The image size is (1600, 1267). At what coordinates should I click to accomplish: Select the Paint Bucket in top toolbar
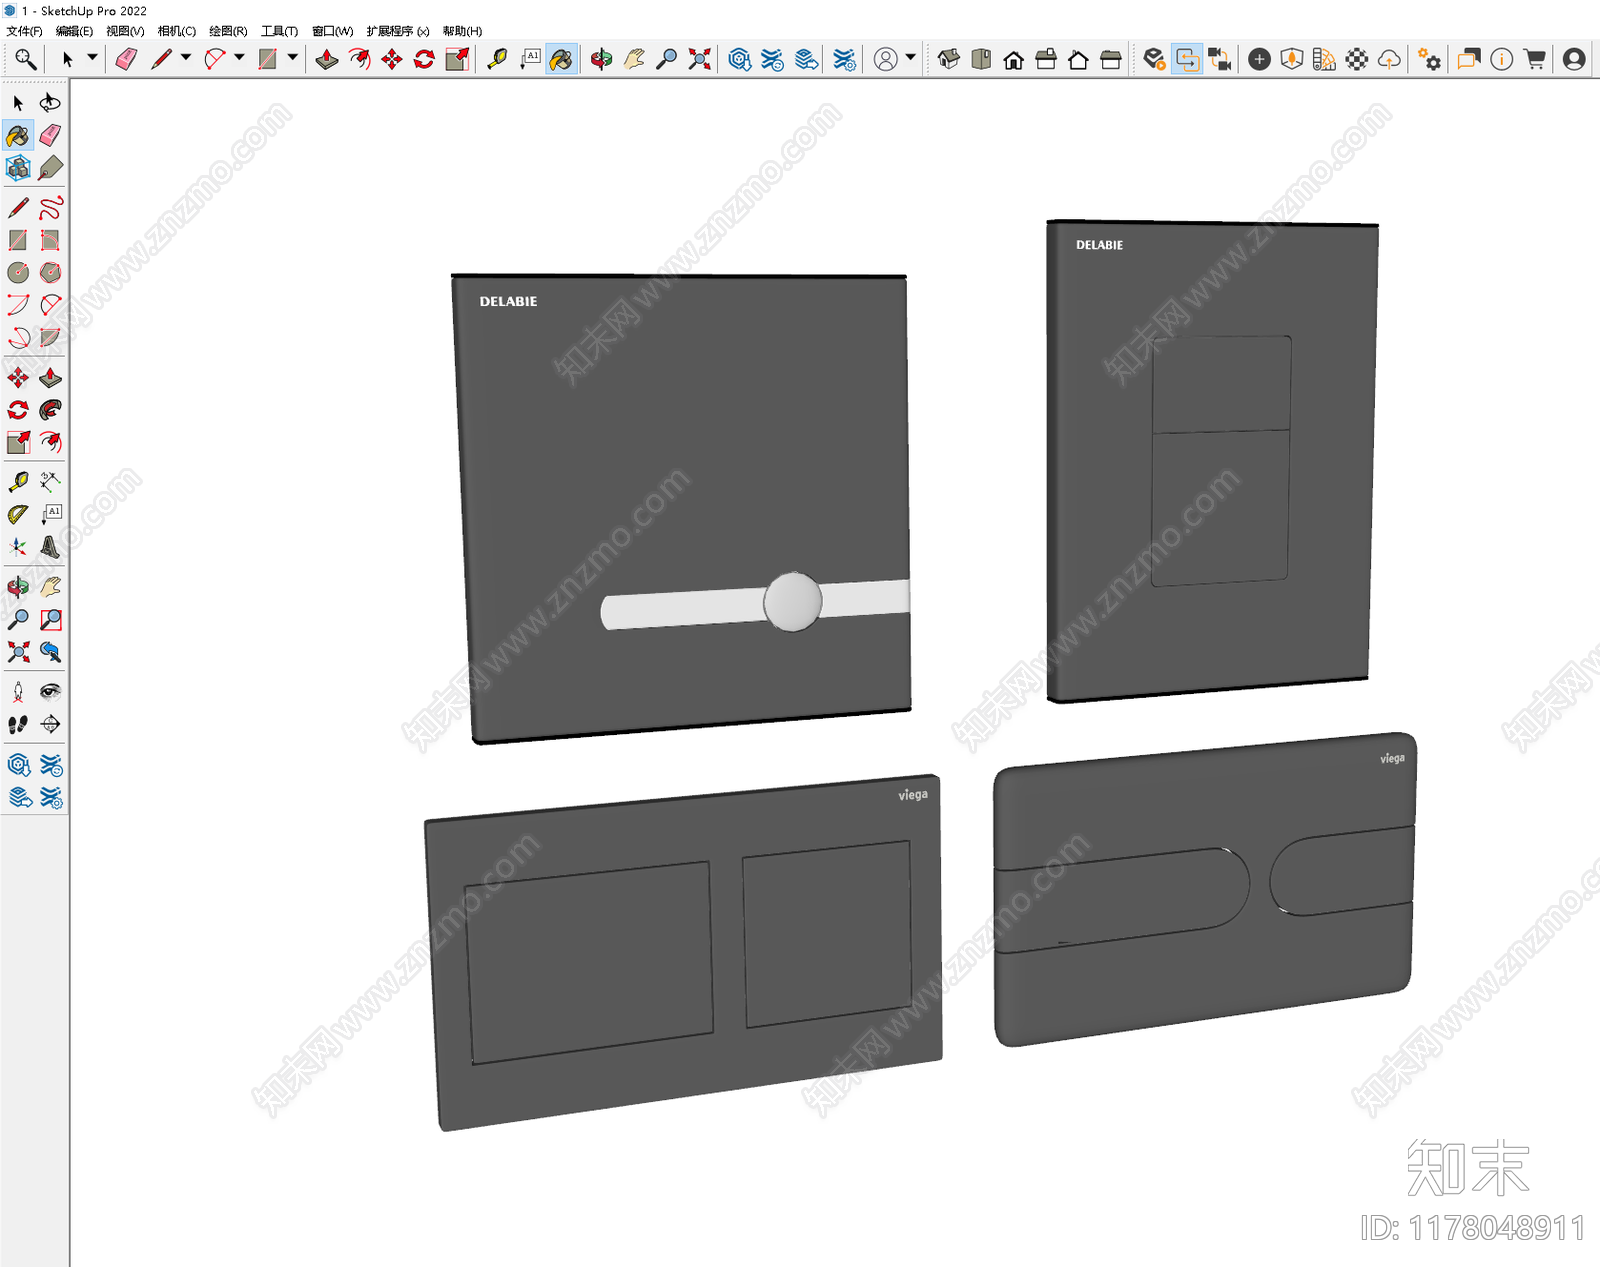coord(562,60)
